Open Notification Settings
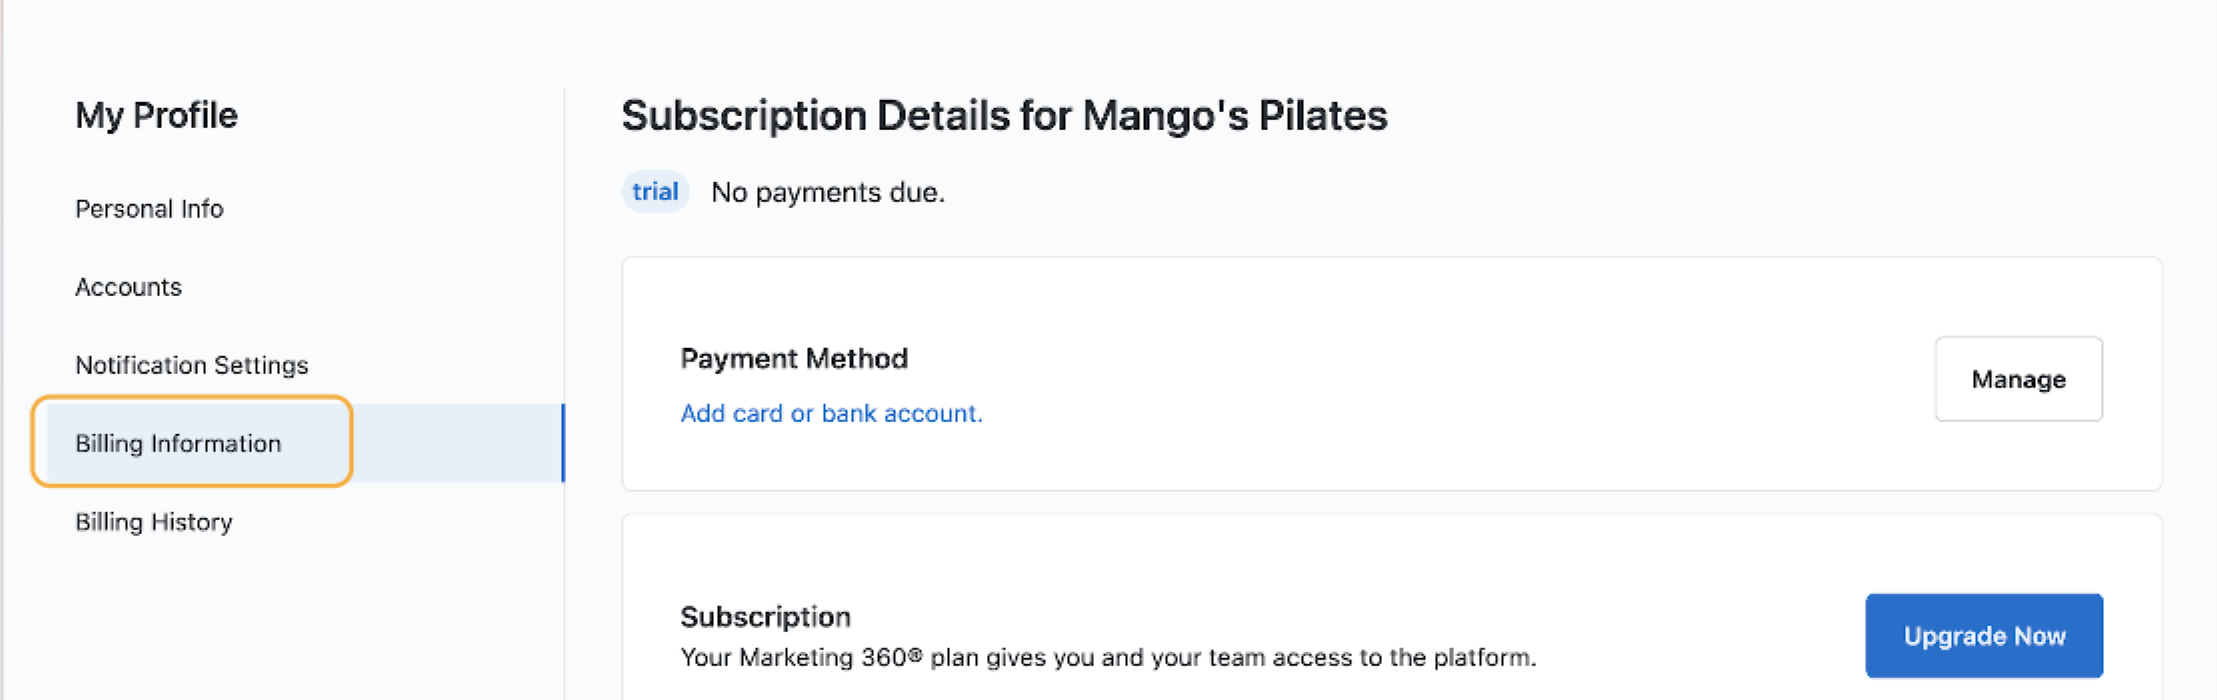The image size is (2217, 700). pyautogui.click(x=191, y=365)
